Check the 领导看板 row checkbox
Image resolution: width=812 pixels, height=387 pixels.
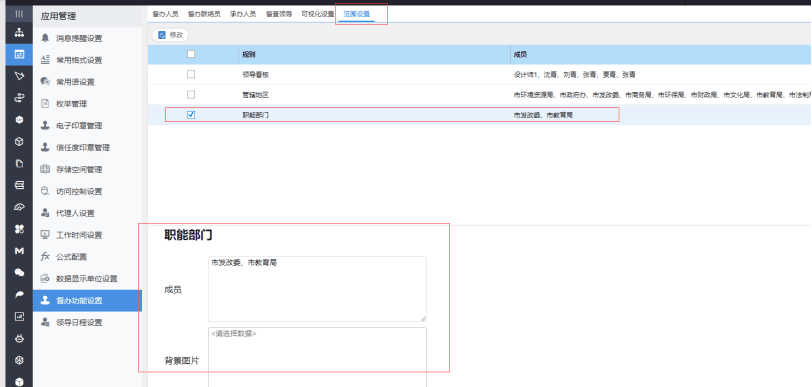click(x=191, y=75)
